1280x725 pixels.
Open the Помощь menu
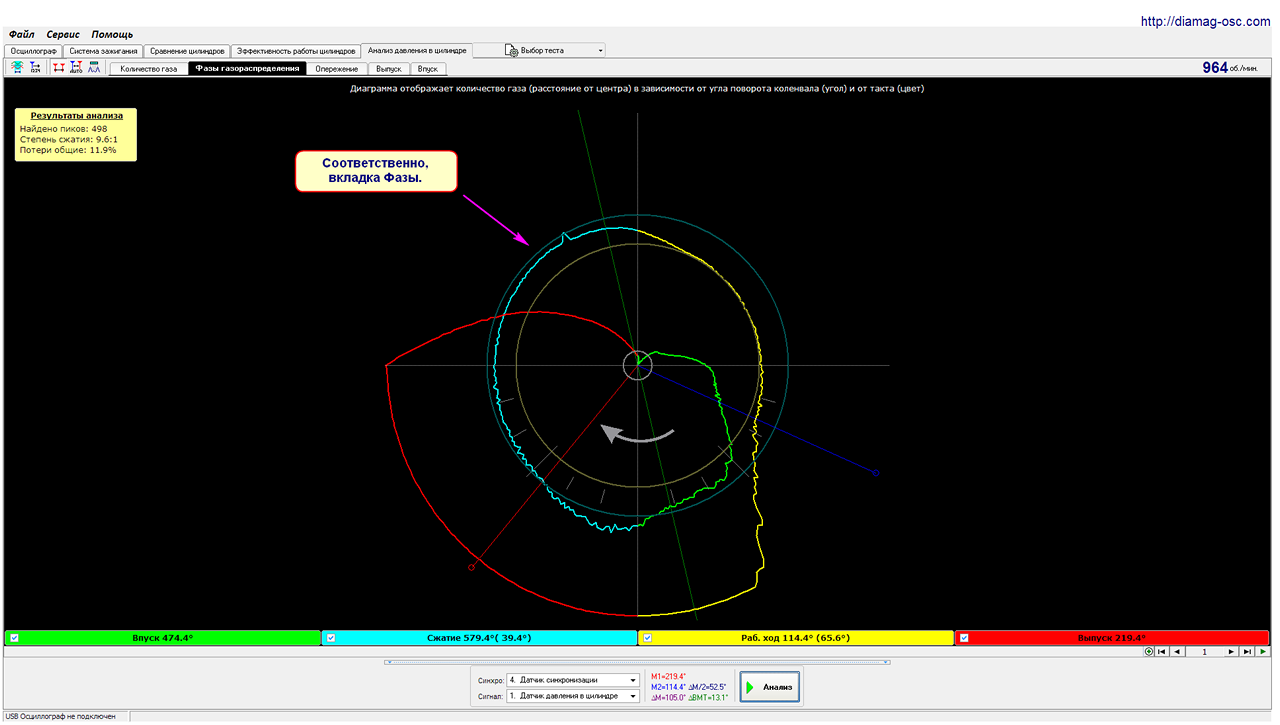click(x=112, y=34)
